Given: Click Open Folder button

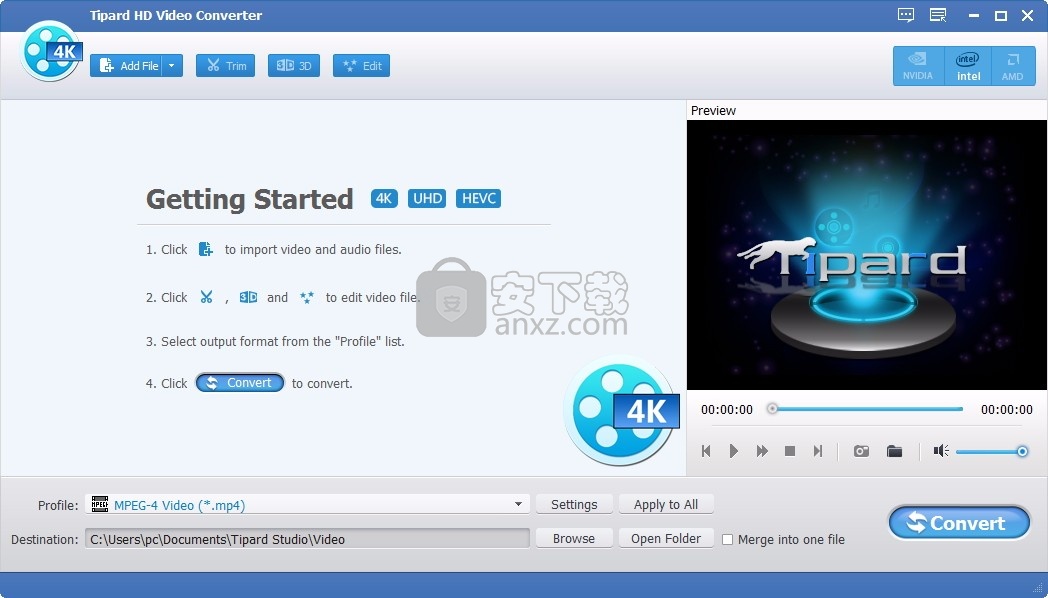Looking at the screenshot, I should [x=666, y=539].
